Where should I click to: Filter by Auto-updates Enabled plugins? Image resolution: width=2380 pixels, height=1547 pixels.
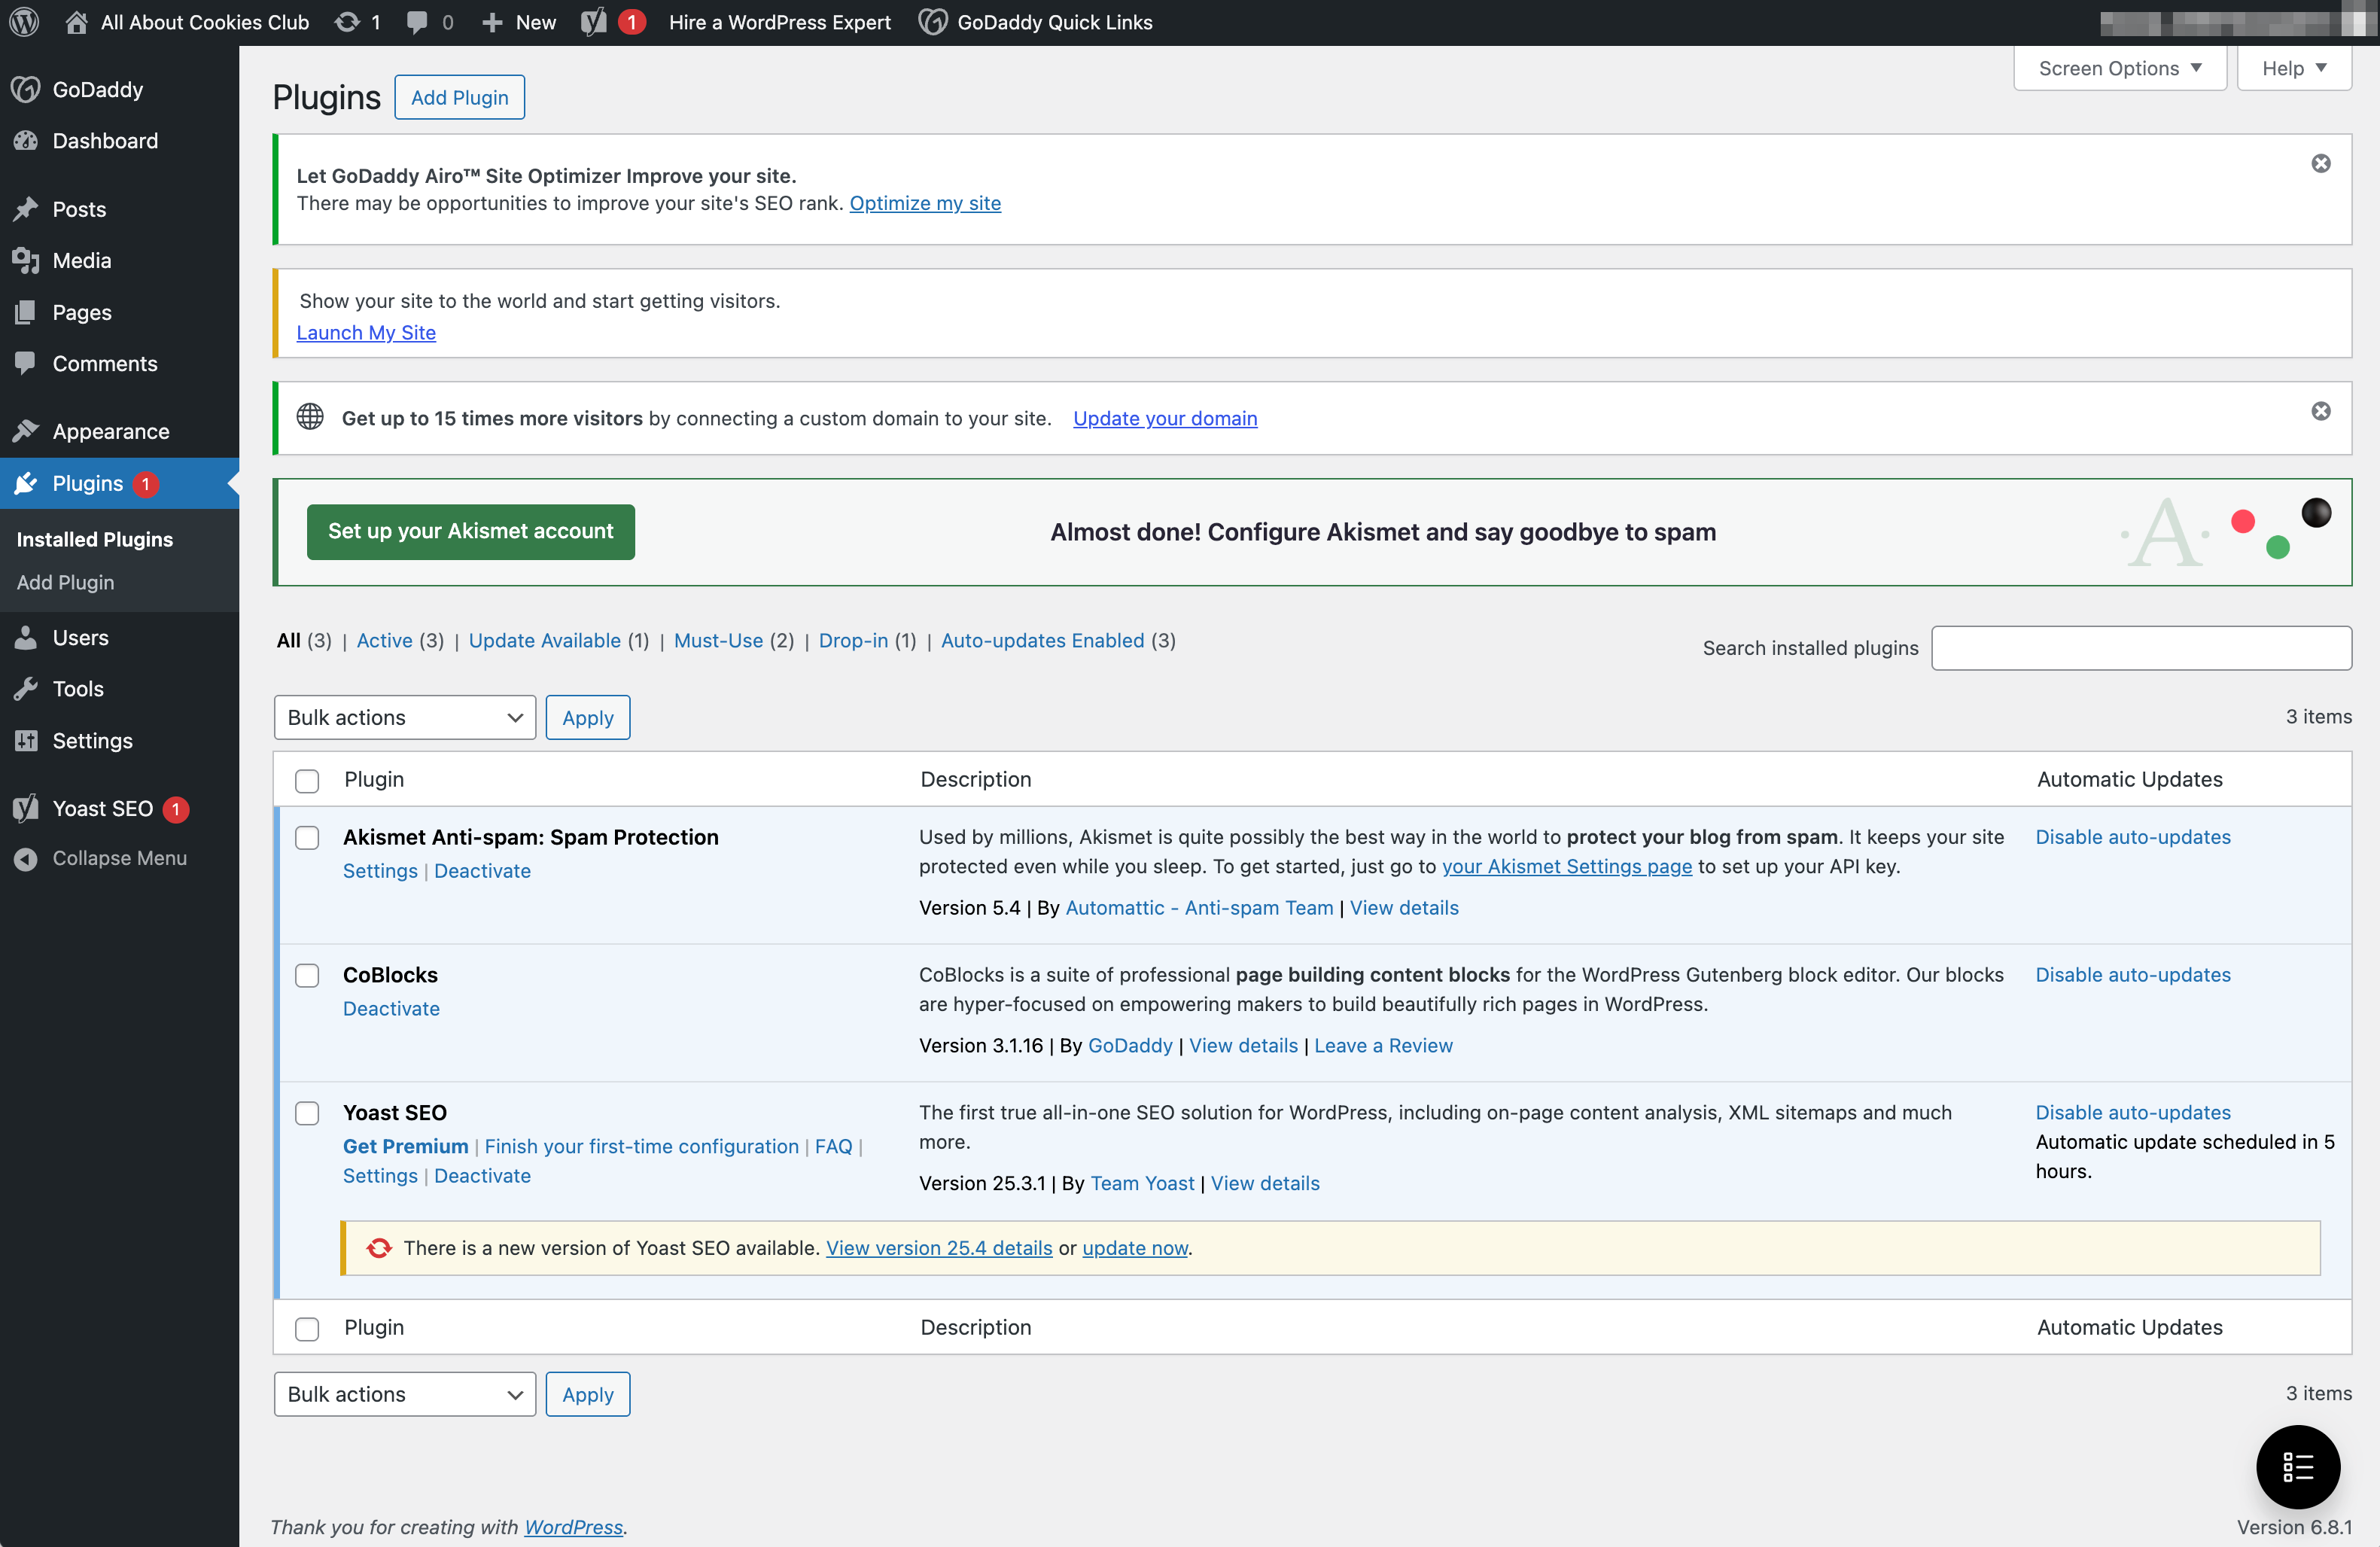[x=1042, y=640]
